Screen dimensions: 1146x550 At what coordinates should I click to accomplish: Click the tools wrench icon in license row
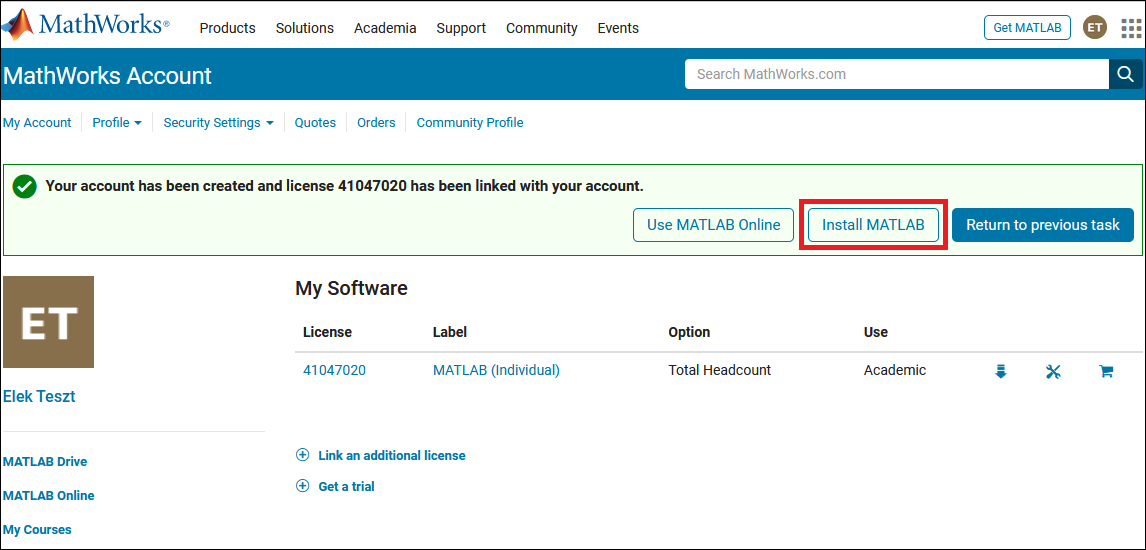[1053, 371]
